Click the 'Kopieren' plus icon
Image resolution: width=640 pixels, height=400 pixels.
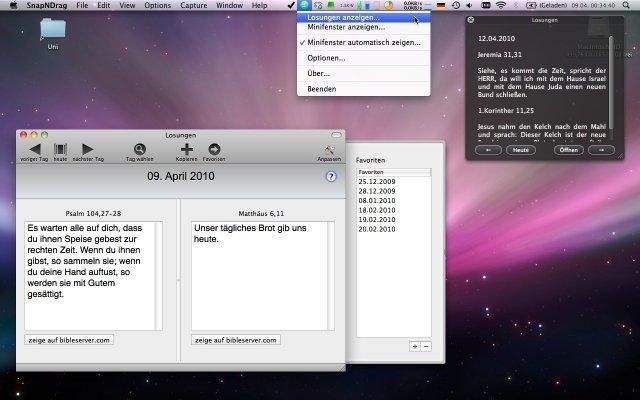click(x=186, y=149)
